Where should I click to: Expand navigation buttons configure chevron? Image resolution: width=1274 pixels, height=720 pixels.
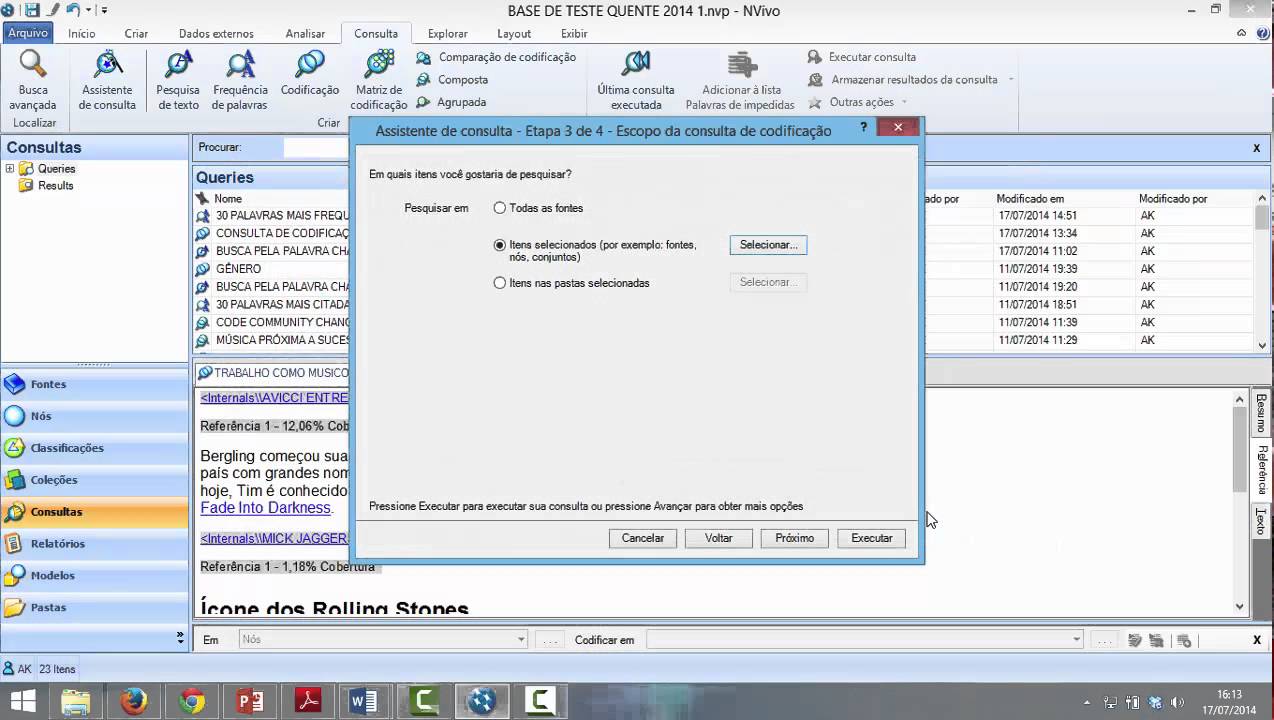click(180, 637)
